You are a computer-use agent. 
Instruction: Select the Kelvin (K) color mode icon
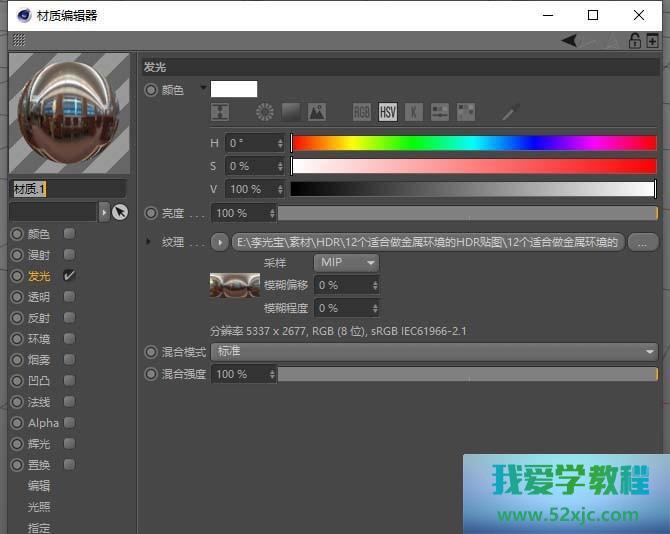[414, 112]
